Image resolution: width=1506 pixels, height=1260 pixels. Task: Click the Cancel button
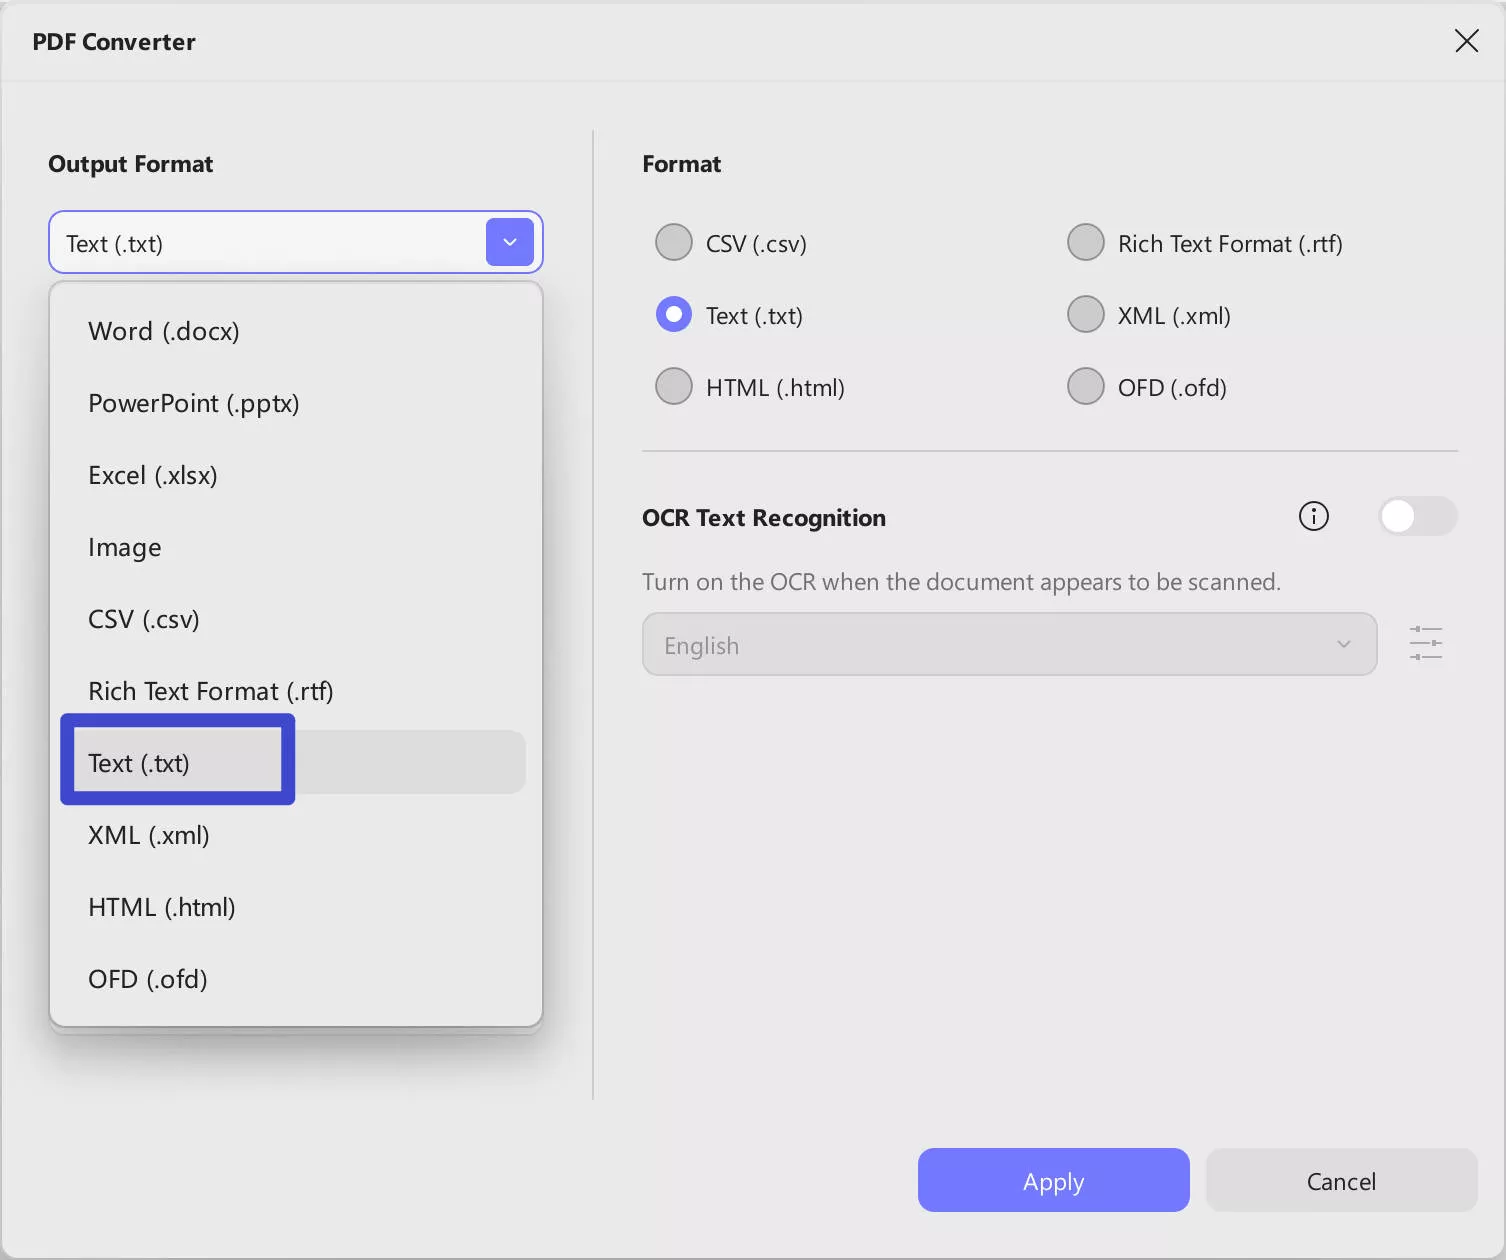tap(1341, 1180)
